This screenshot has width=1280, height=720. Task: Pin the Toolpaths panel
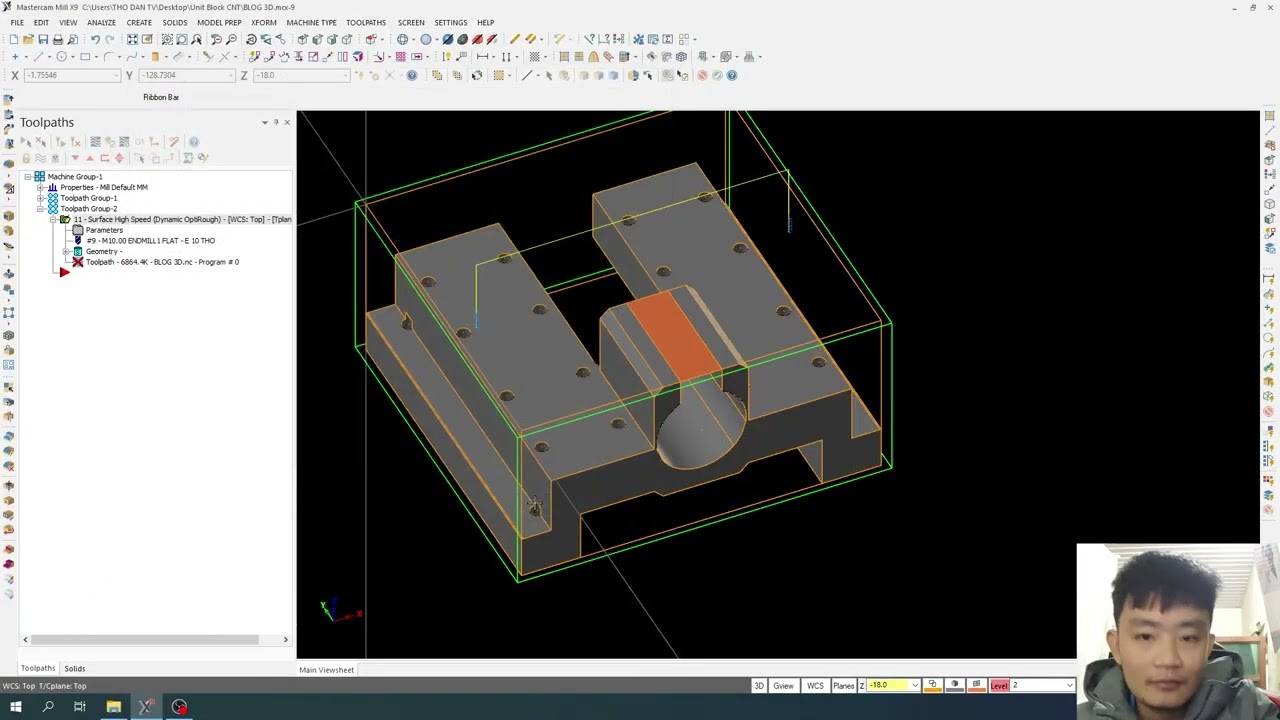click(x=276, y=122)
